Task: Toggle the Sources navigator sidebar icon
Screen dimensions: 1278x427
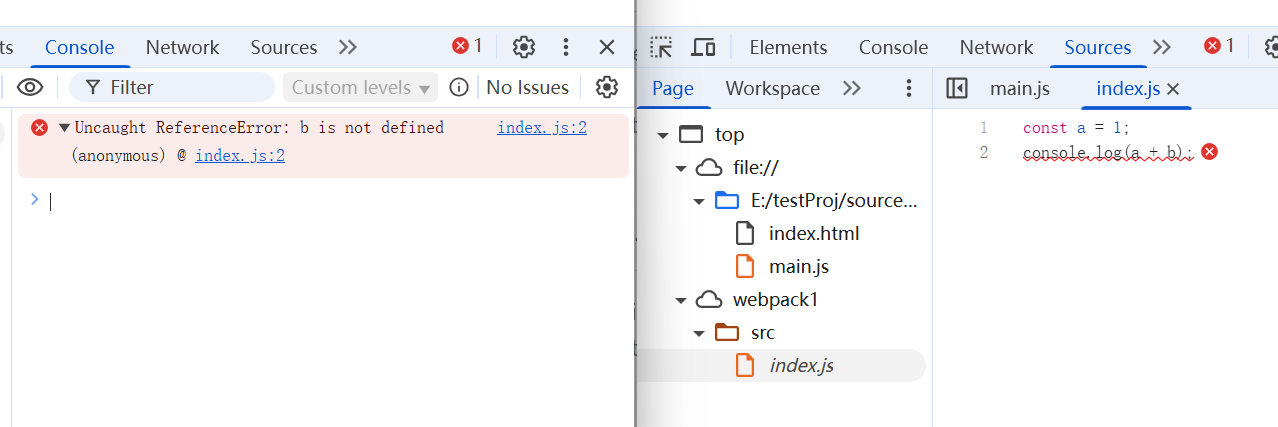Action: tap(956, 89)
